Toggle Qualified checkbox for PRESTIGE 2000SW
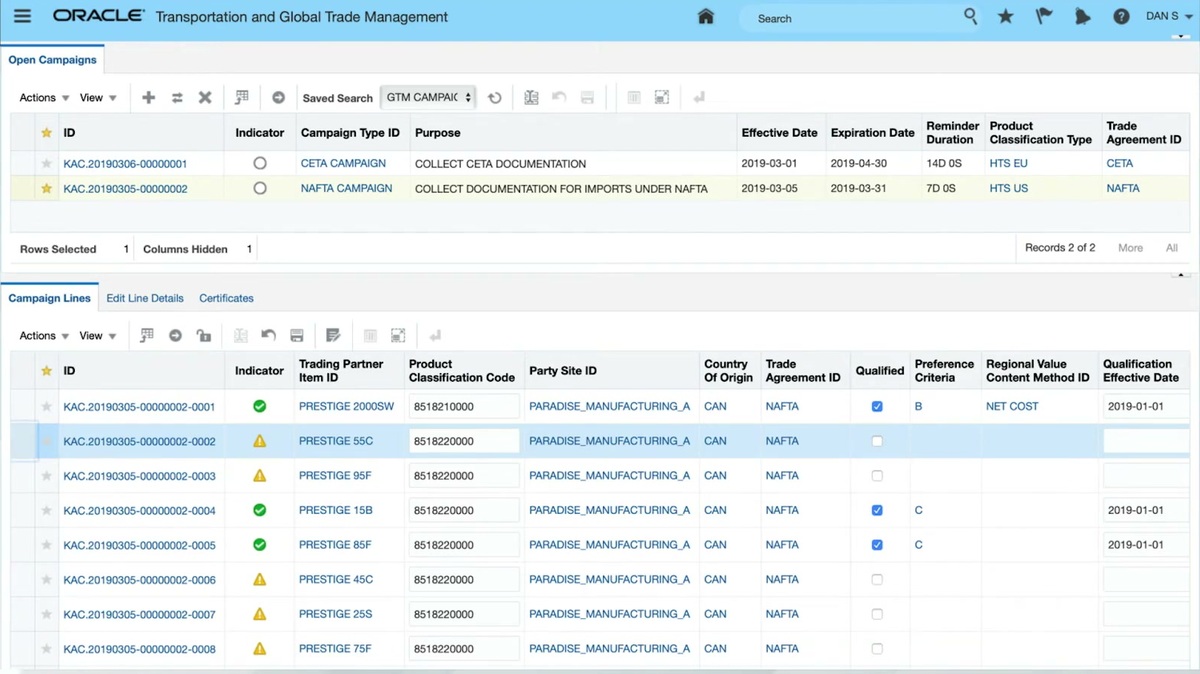Viewport: 1200px width, 674px height. 877,407
